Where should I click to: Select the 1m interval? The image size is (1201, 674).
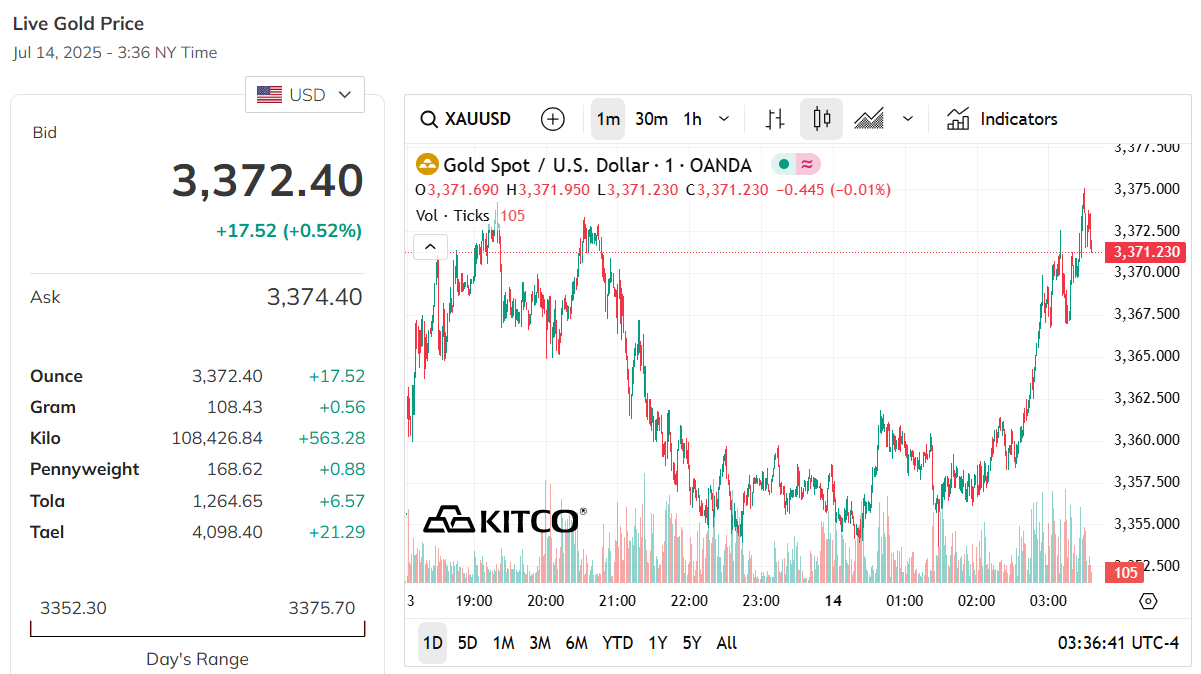coord(608,119)
